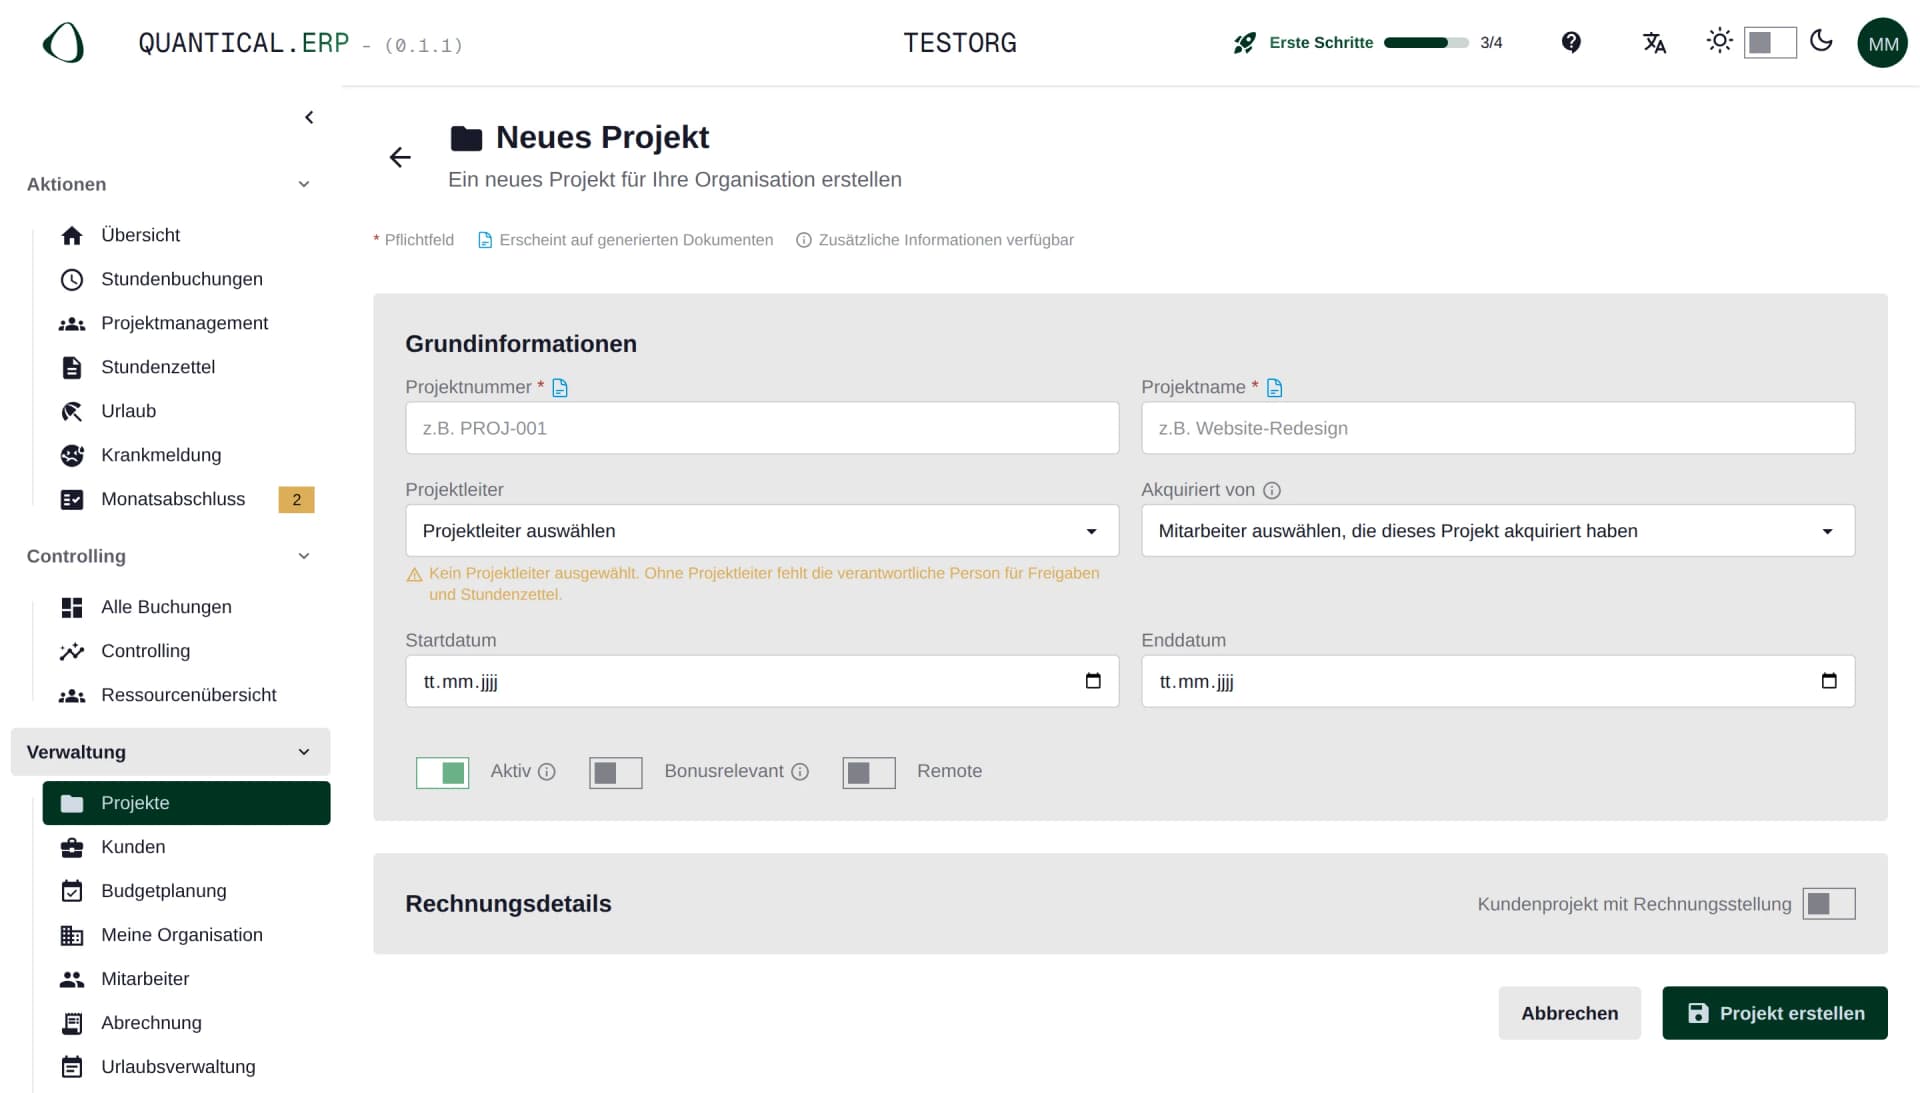Click the Monatsabschluss checklist icon

(x=72, y=499)
